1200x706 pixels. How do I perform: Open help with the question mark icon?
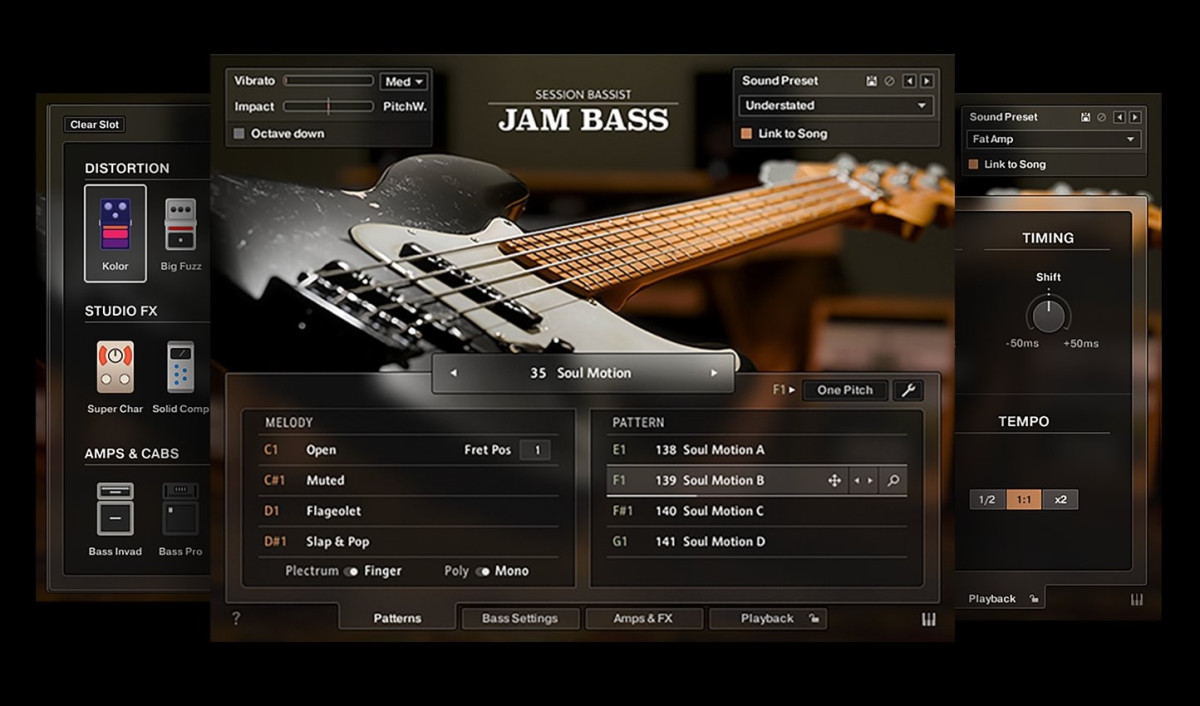click(236, 619)
